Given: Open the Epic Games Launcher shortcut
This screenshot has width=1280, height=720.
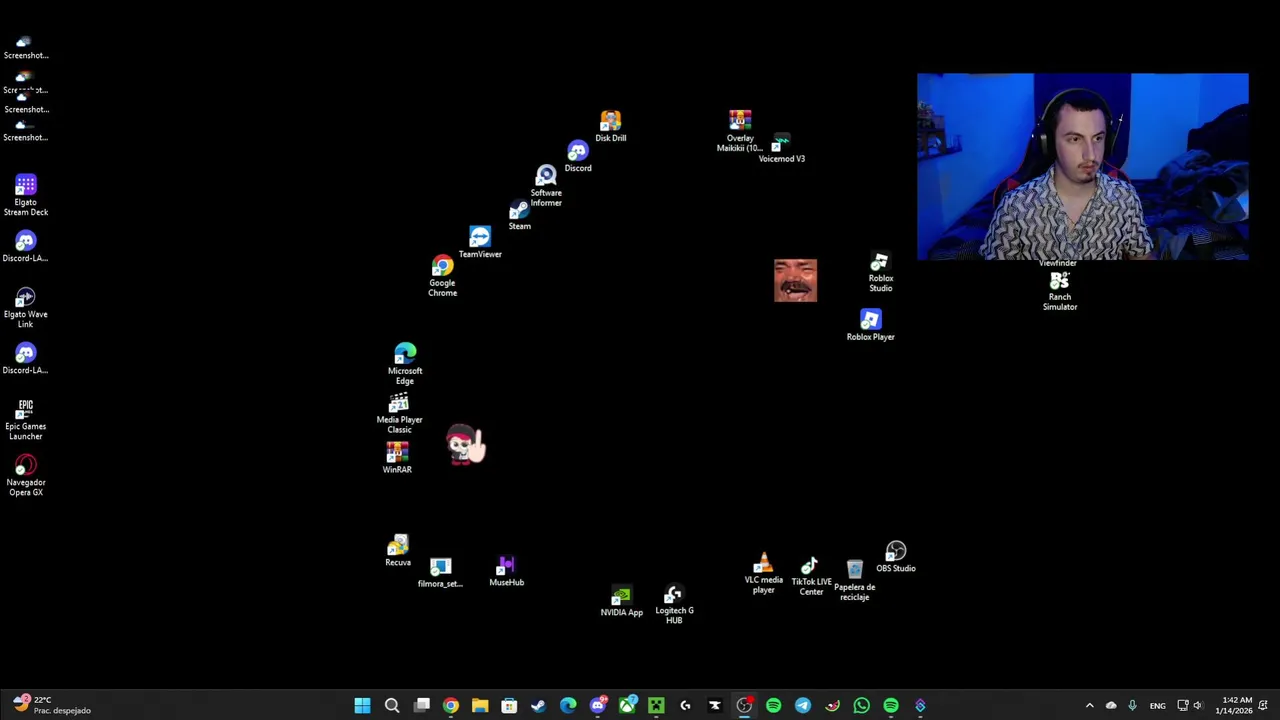Looking at the screenshot, I should (x=26, y=420).
